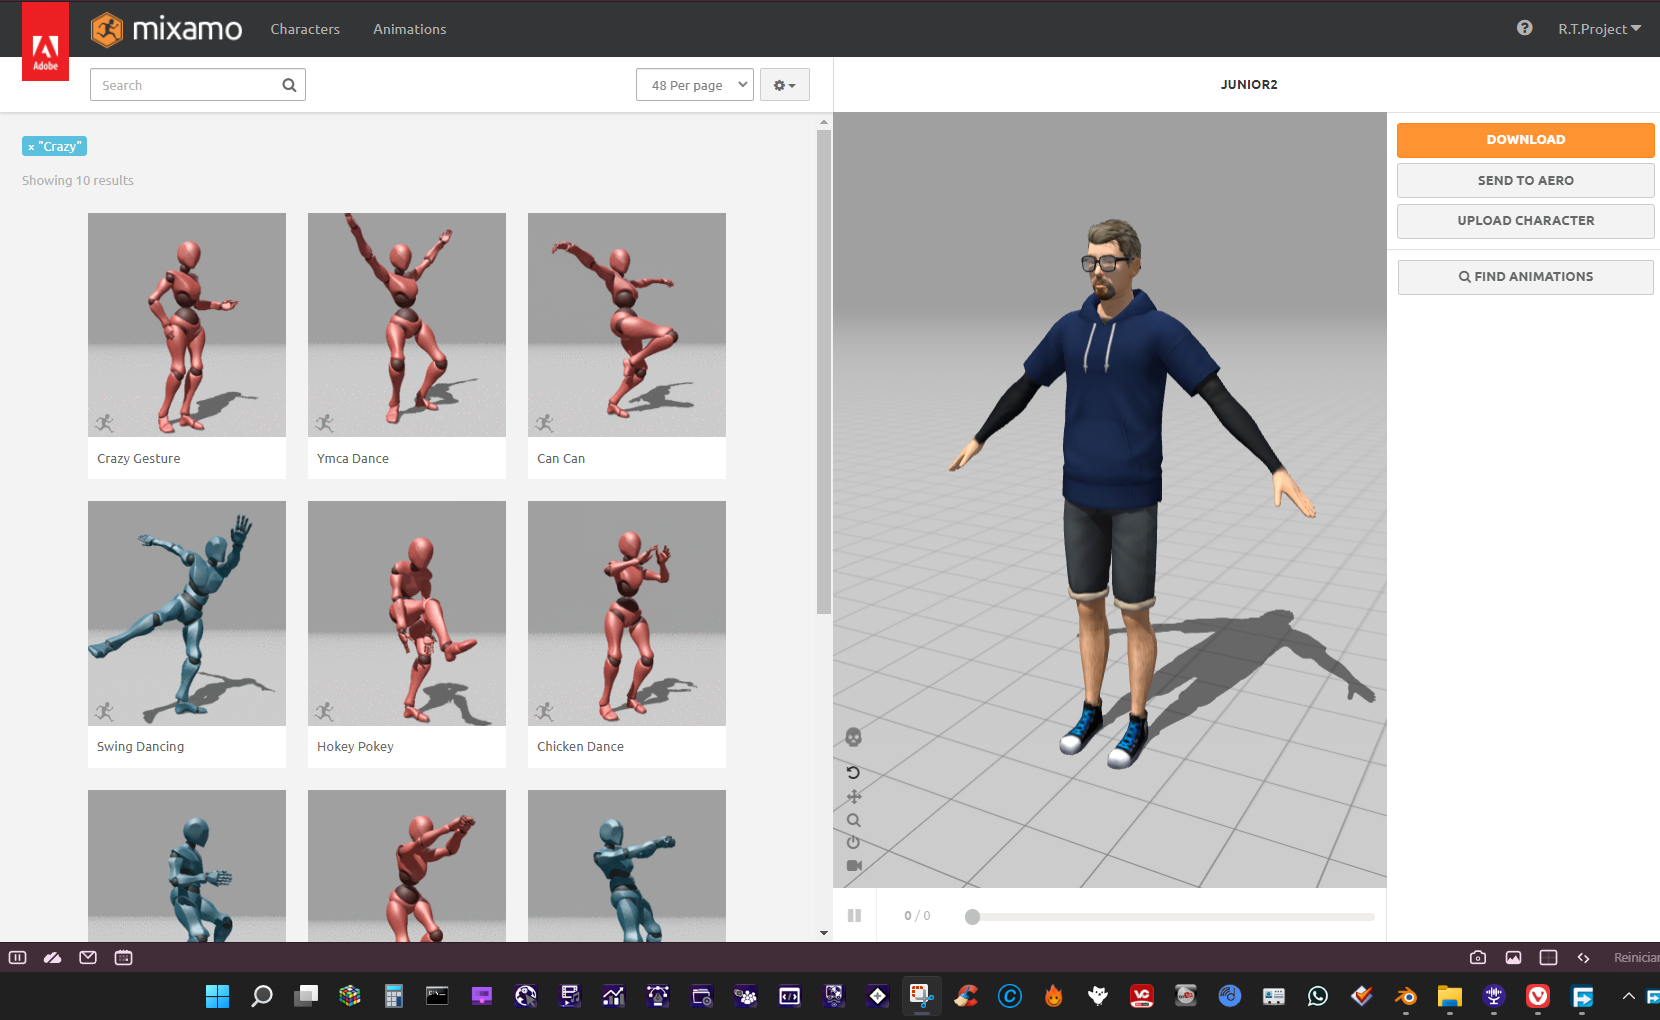This screenshot has width=1660, height=1020.
Task: Open the help icon in the top bar
Action: [x=1524, y=28]
